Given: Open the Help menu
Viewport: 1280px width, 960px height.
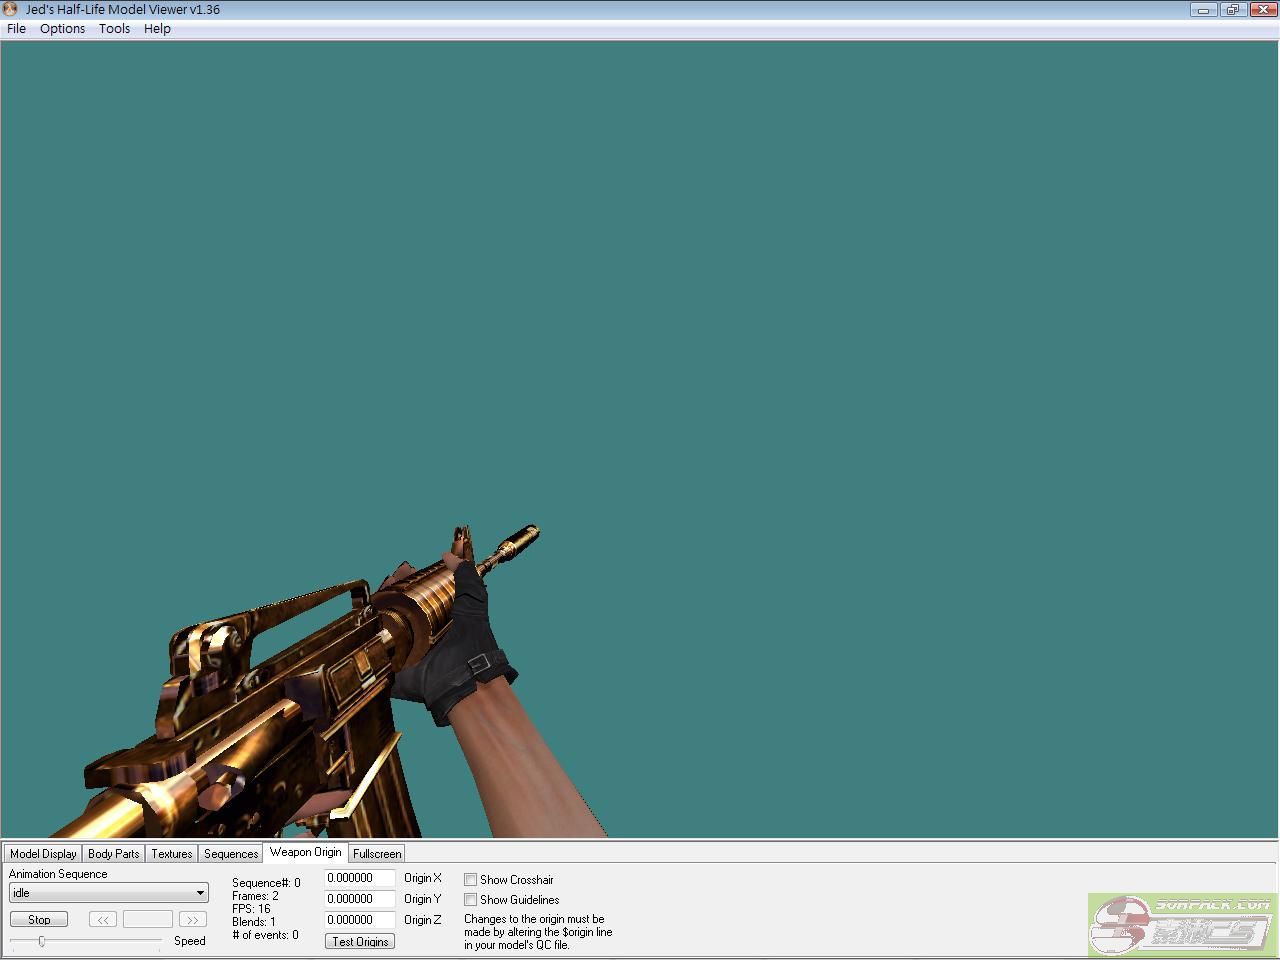Looking at the screenshot, I should click(x=157, y=29).
